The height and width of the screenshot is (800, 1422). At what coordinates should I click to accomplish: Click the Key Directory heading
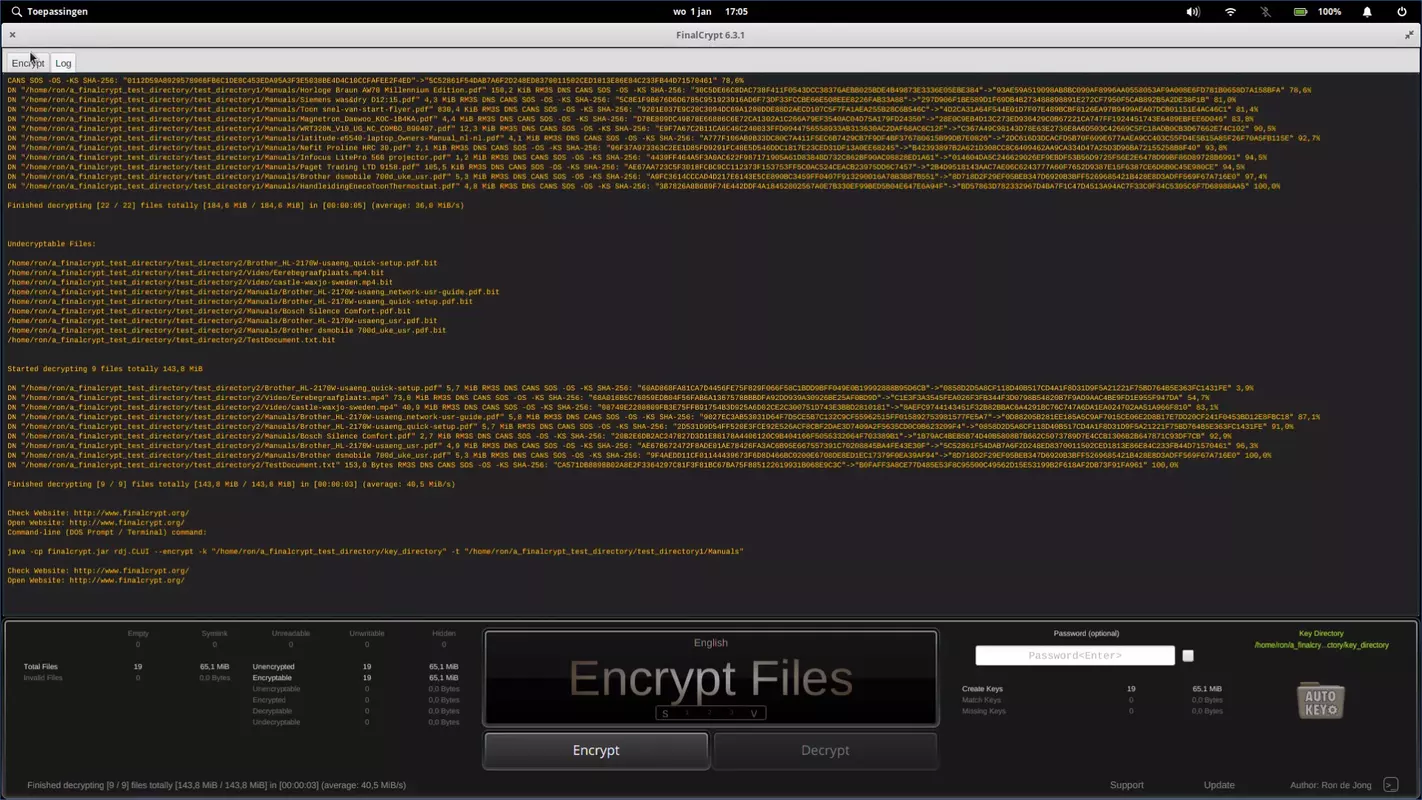click(x=1322, y=633)
